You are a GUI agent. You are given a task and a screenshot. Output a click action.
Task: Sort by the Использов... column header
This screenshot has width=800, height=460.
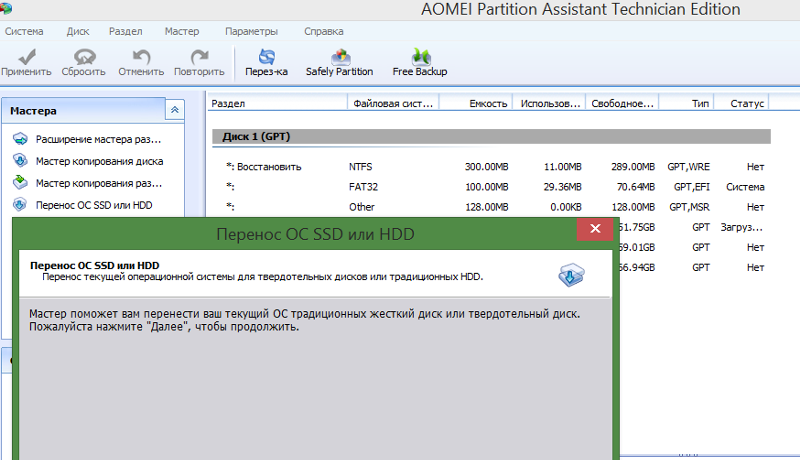pyautogui.click(x=549, y=103)
